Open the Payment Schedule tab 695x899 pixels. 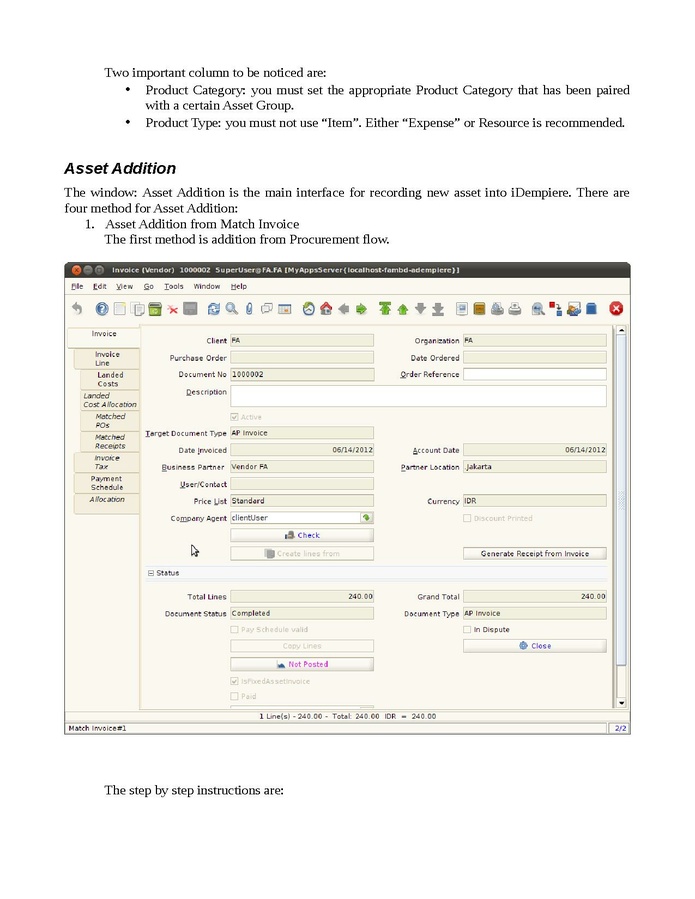click(x=107, y=483)
